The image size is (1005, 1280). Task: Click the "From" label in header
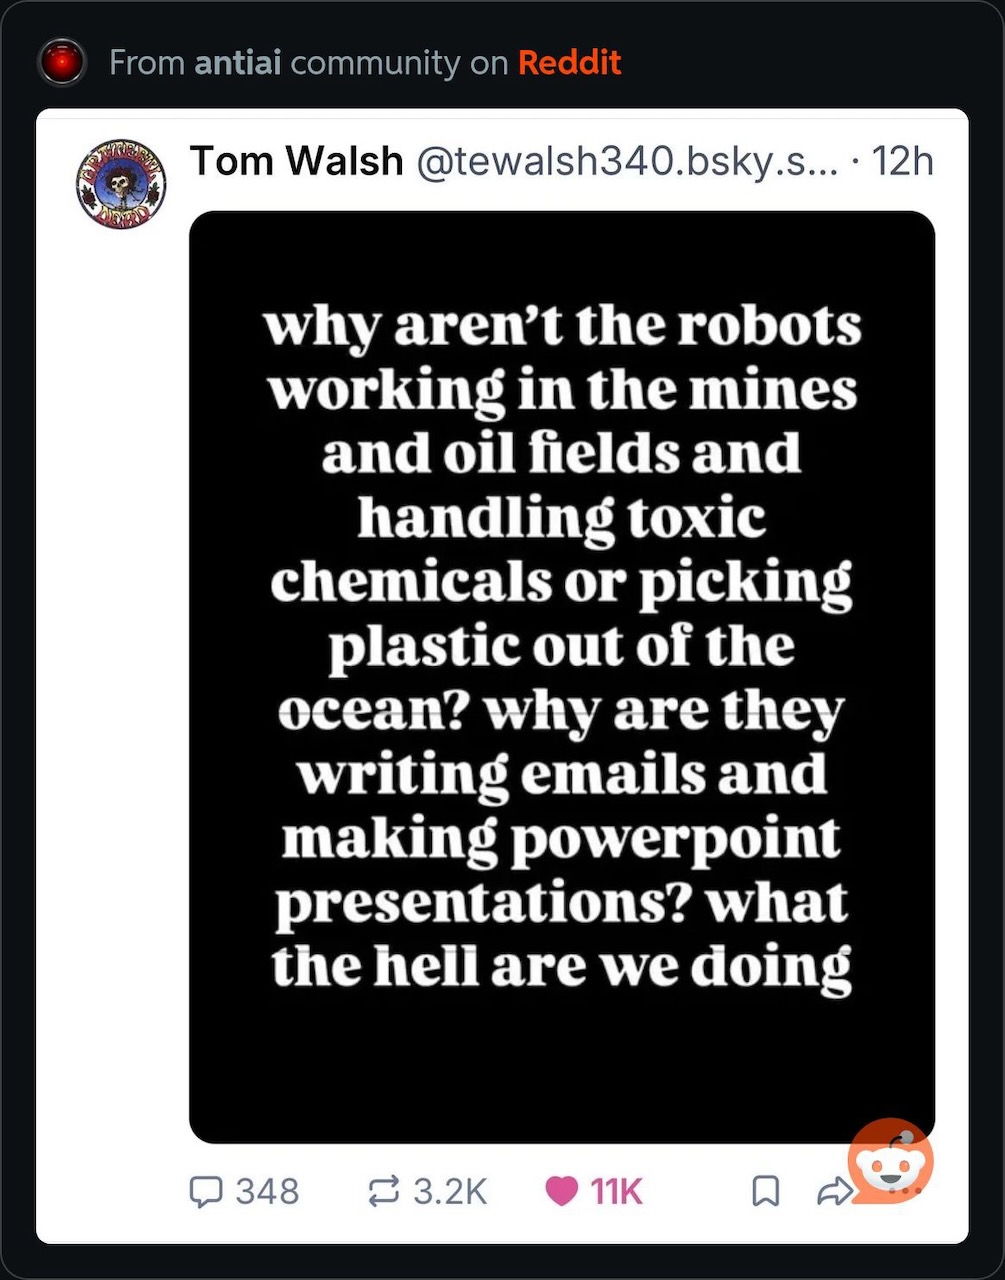(x=147, y=62)
